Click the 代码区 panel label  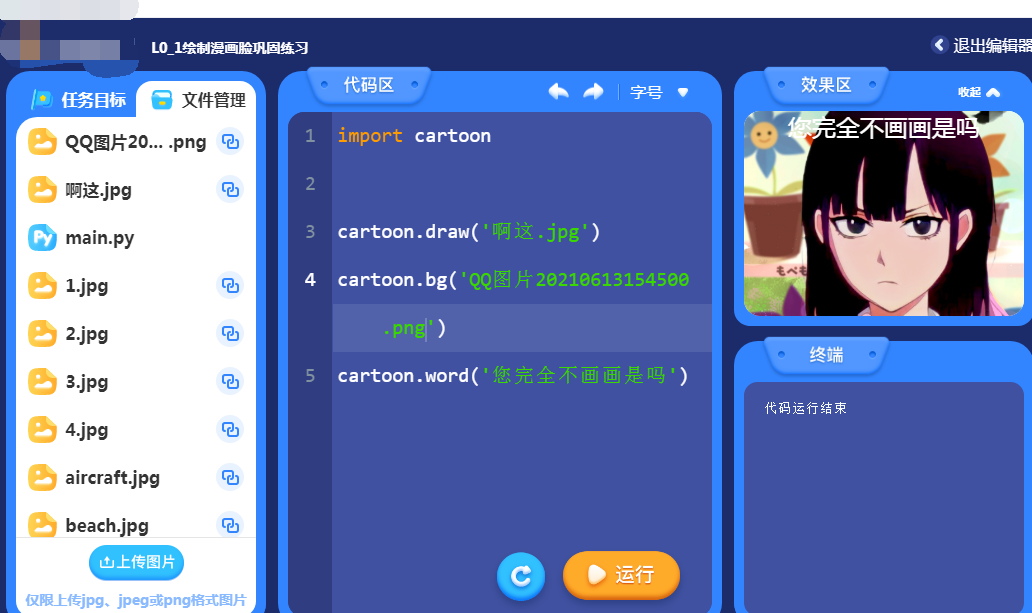click(369, 85)
